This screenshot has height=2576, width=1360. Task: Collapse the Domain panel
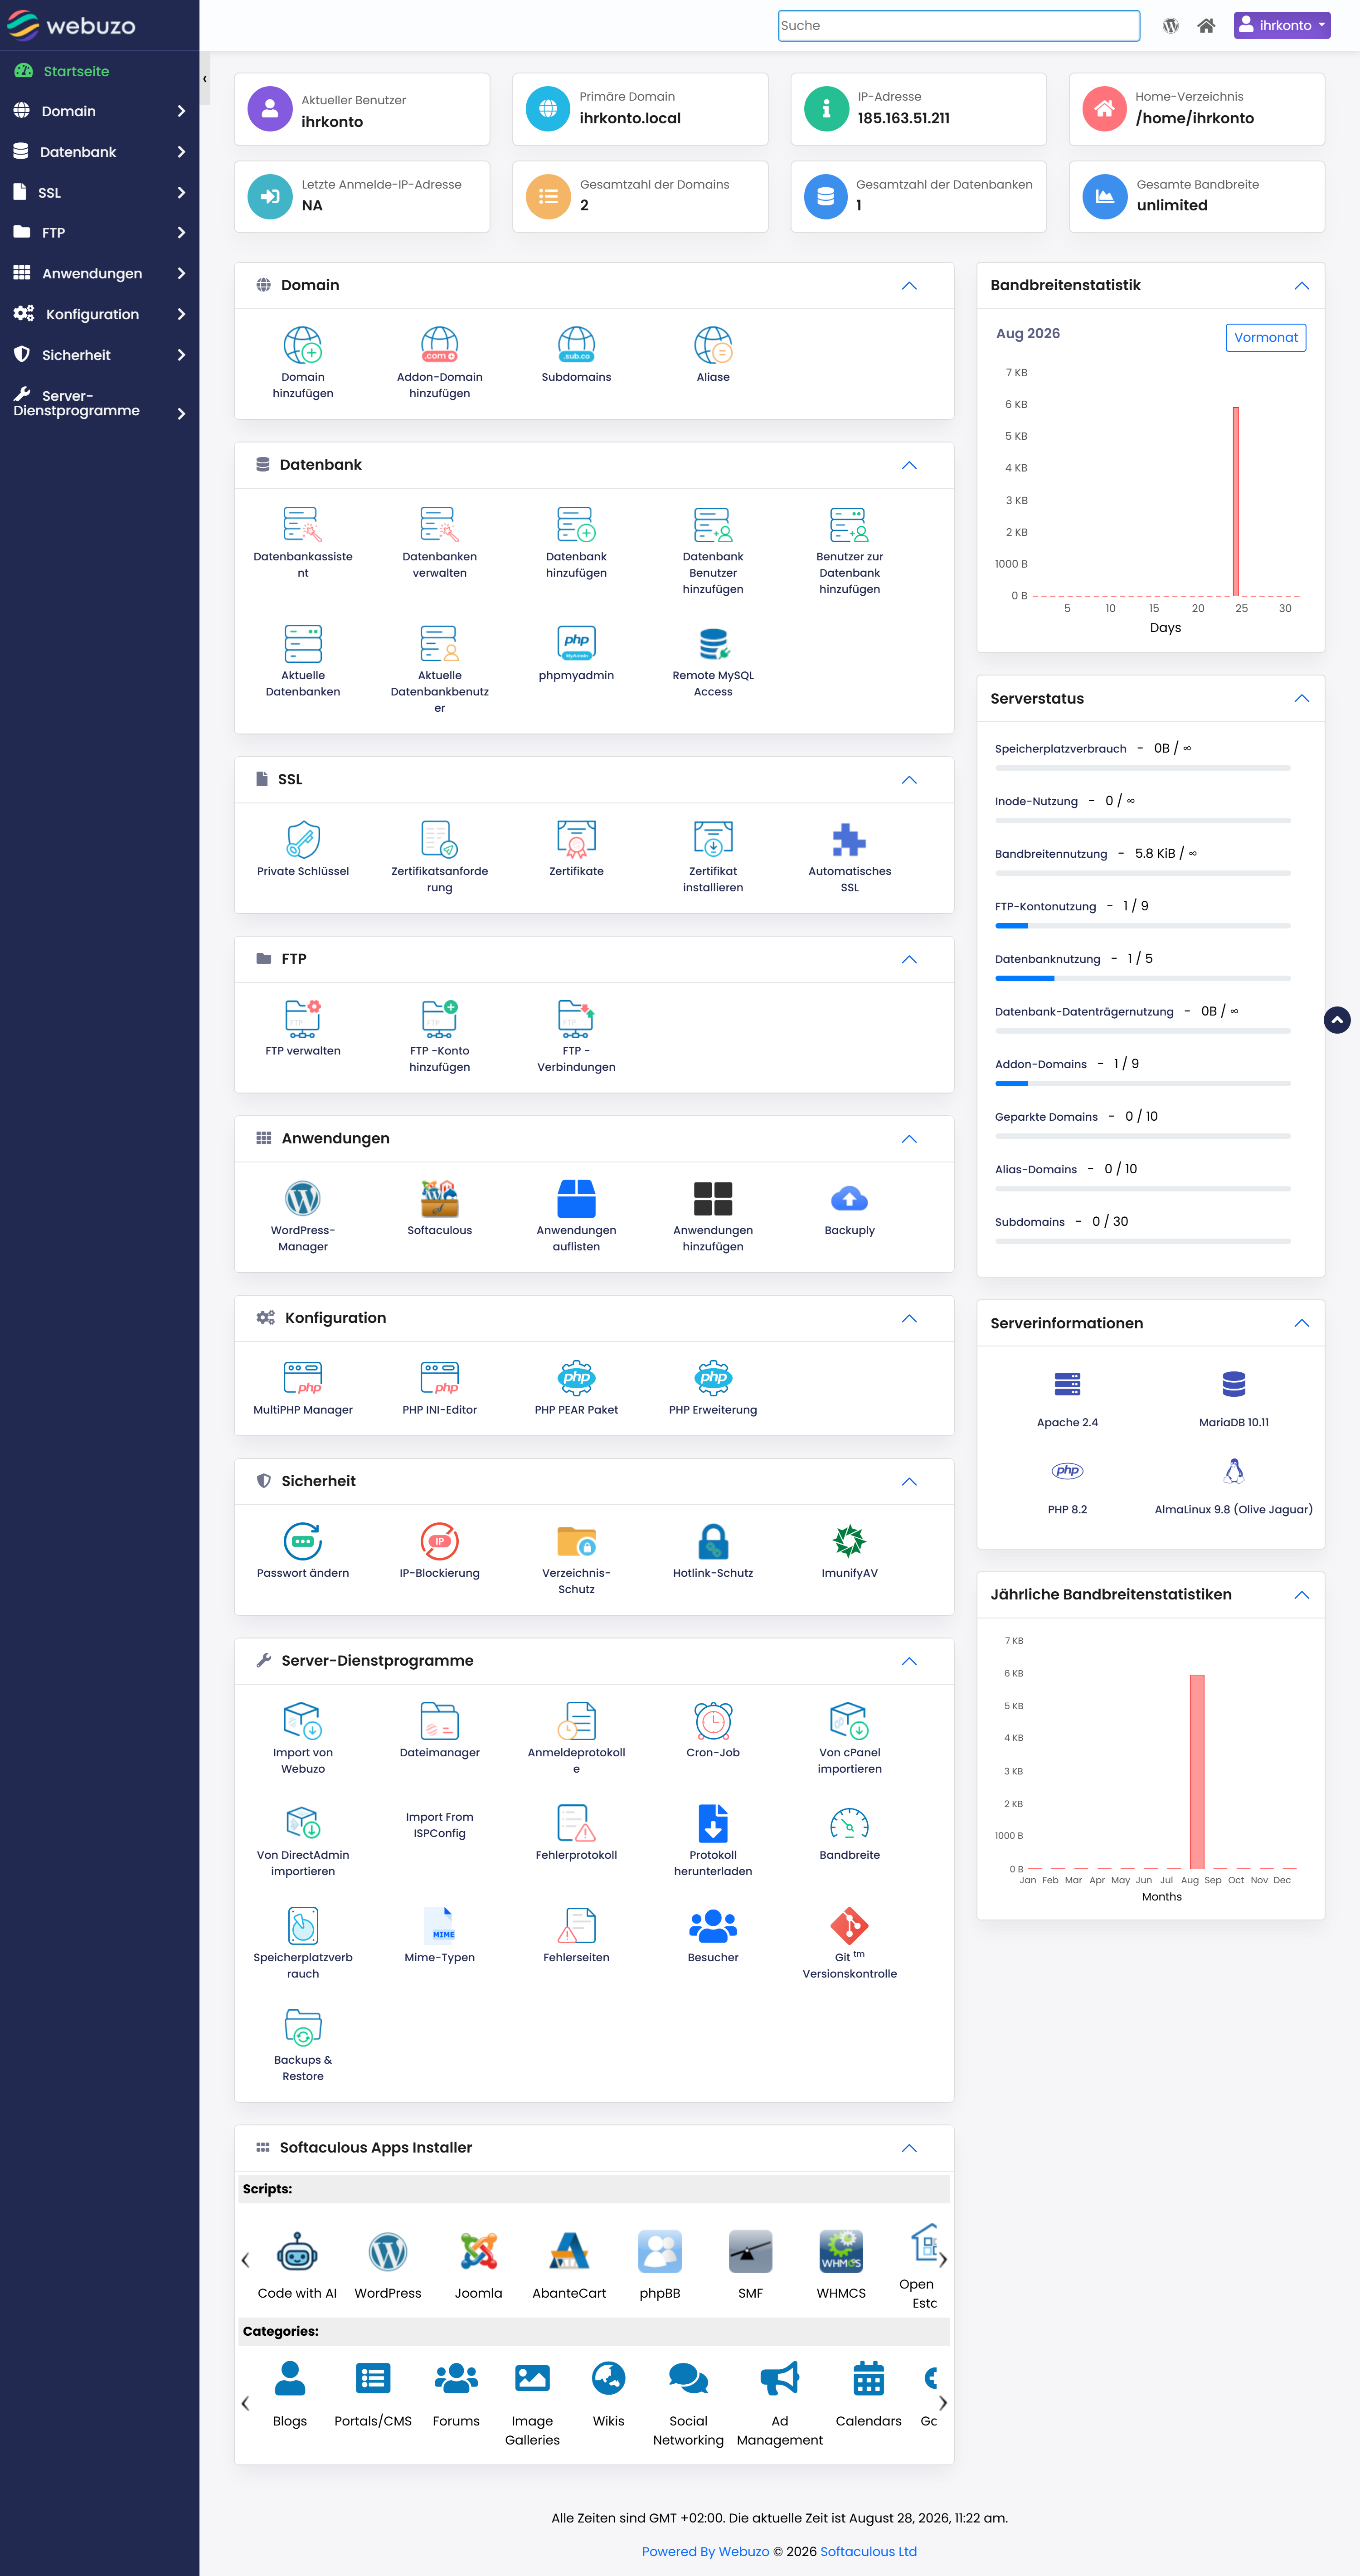909,286
